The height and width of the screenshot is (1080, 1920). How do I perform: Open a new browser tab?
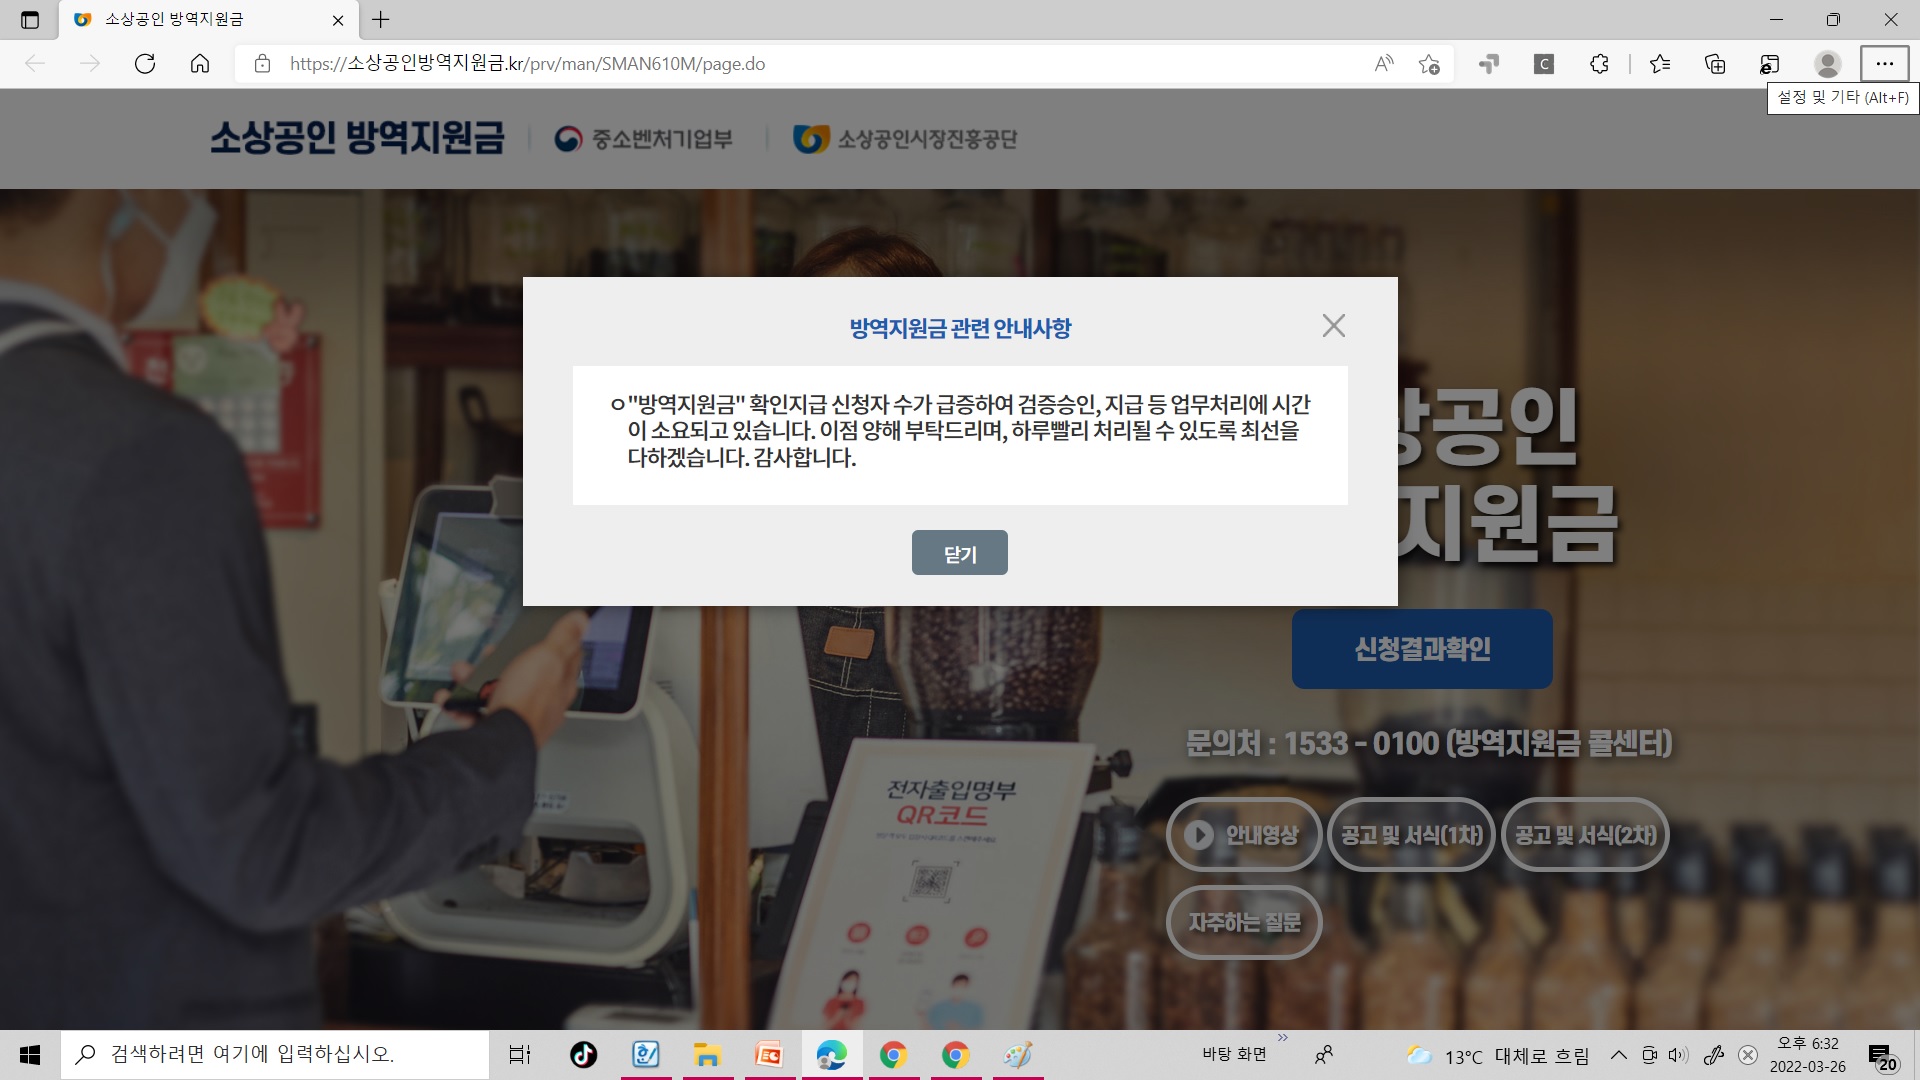[378, 20]
